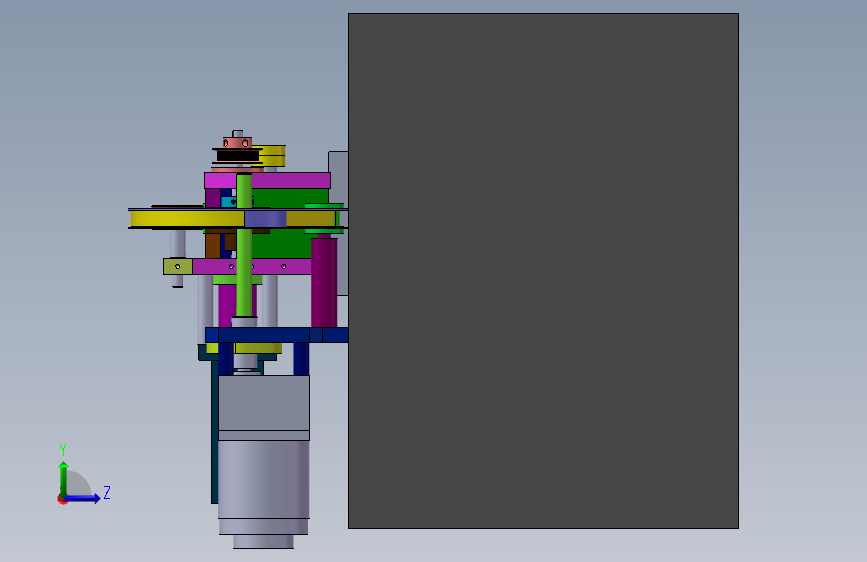This screenshot has width=867, height=562.
Task: Select the large yellow pulley disc
Action: tap(187, 218)
